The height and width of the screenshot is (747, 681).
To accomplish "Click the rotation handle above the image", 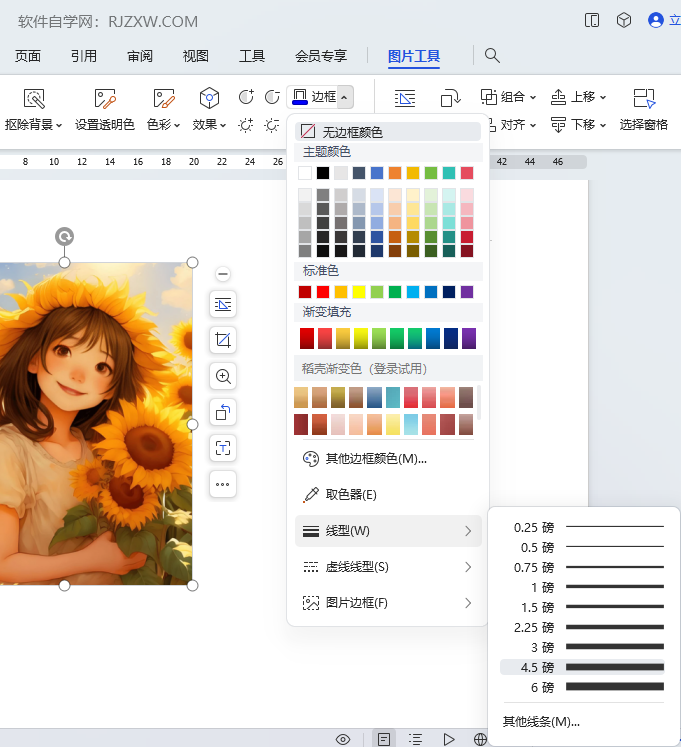I will [x=64, y=237].
